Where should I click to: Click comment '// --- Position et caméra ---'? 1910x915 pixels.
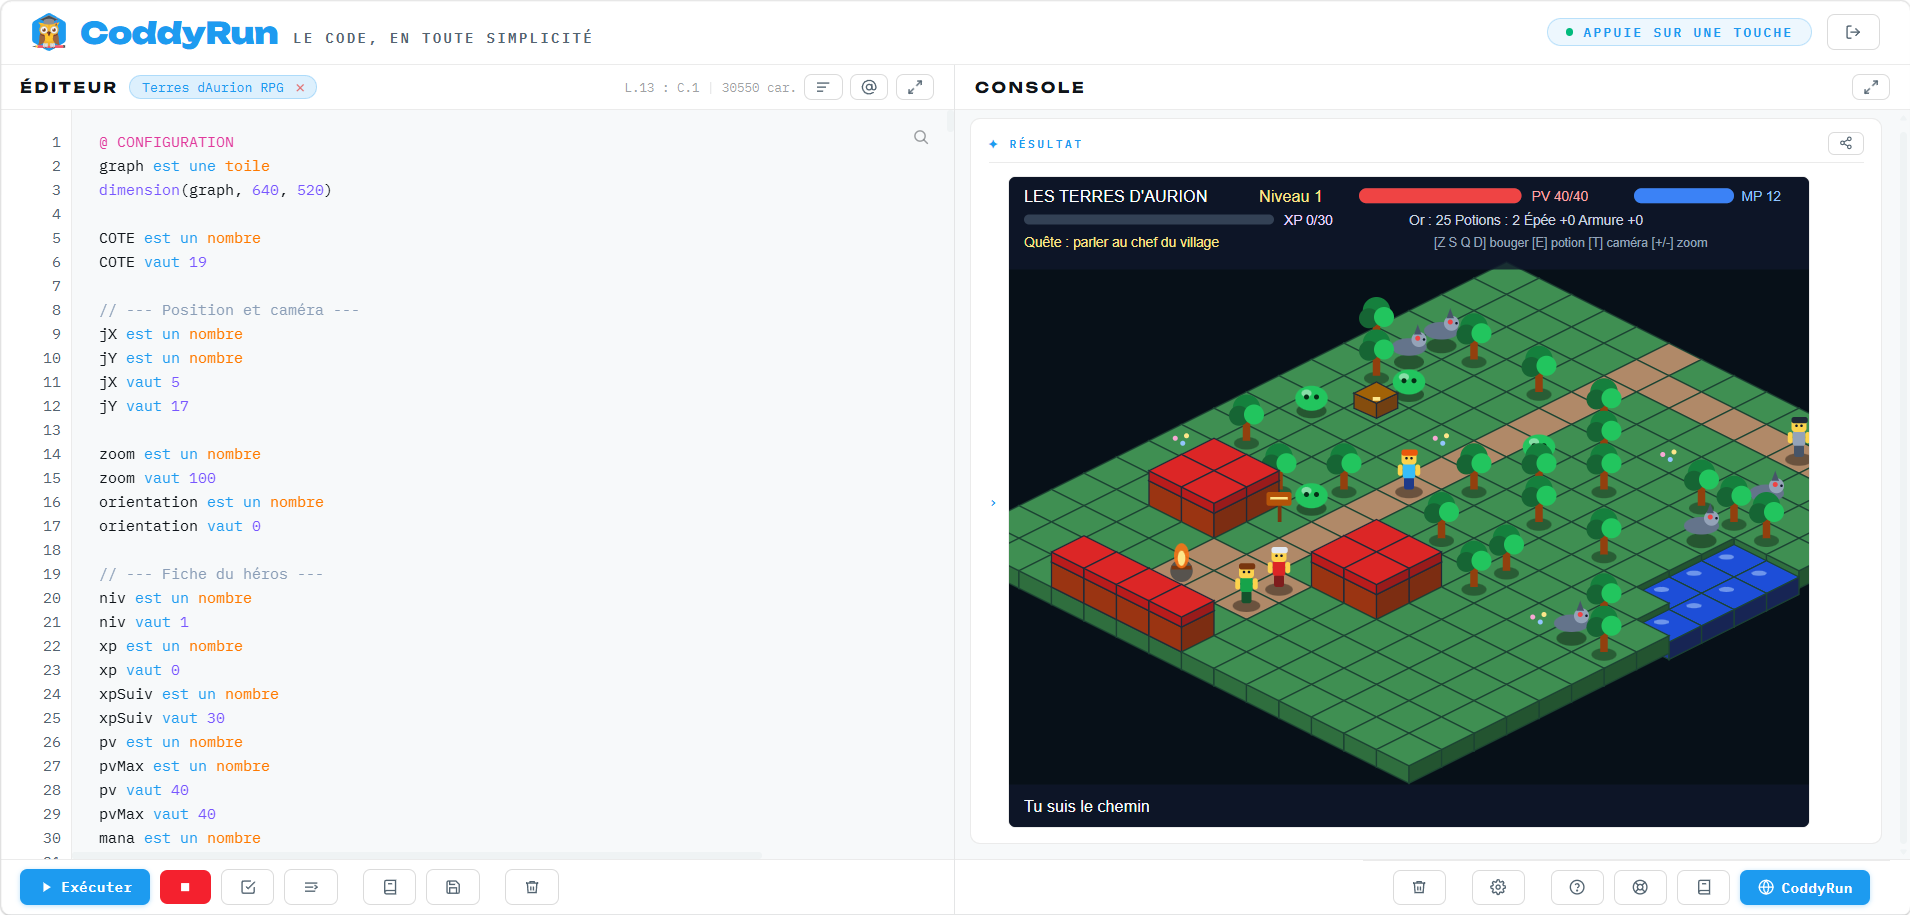click(x=229, y=310)
